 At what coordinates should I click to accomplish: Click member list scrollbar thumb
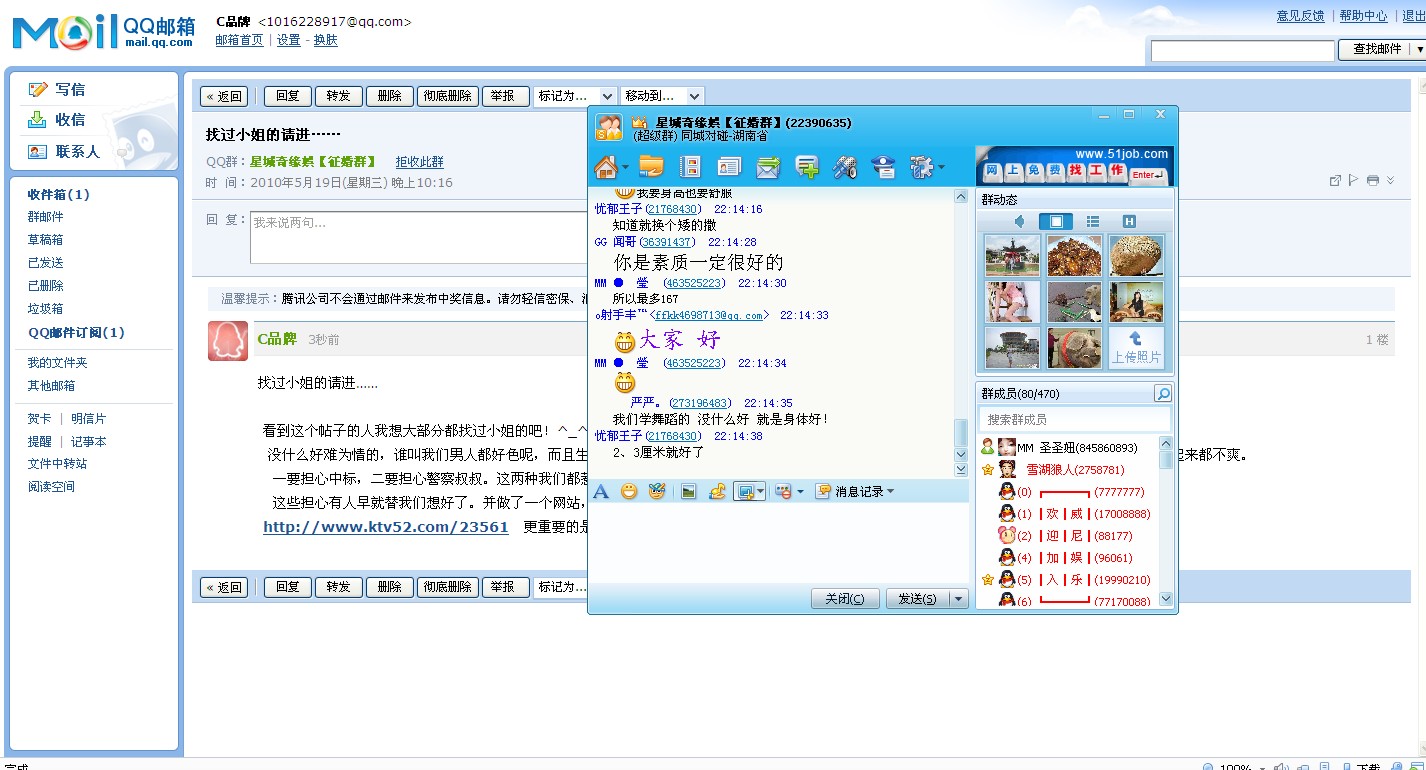1166,459
